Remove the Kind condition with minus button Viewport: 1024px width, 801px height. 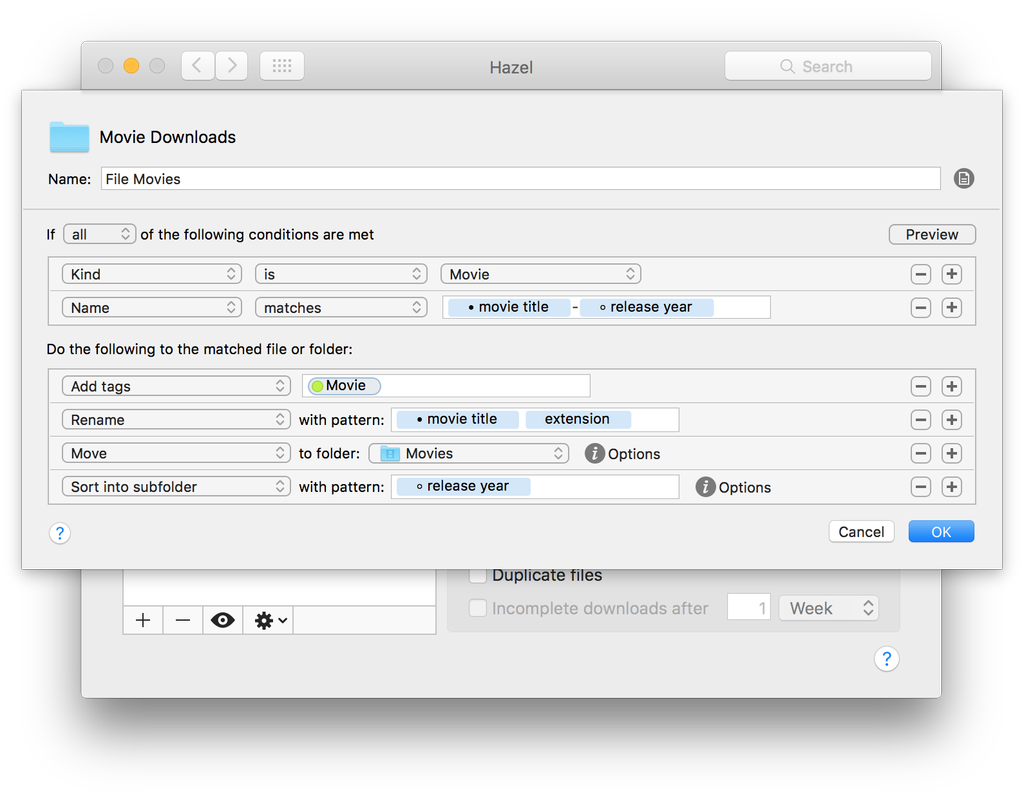click(x=921, y=274)
